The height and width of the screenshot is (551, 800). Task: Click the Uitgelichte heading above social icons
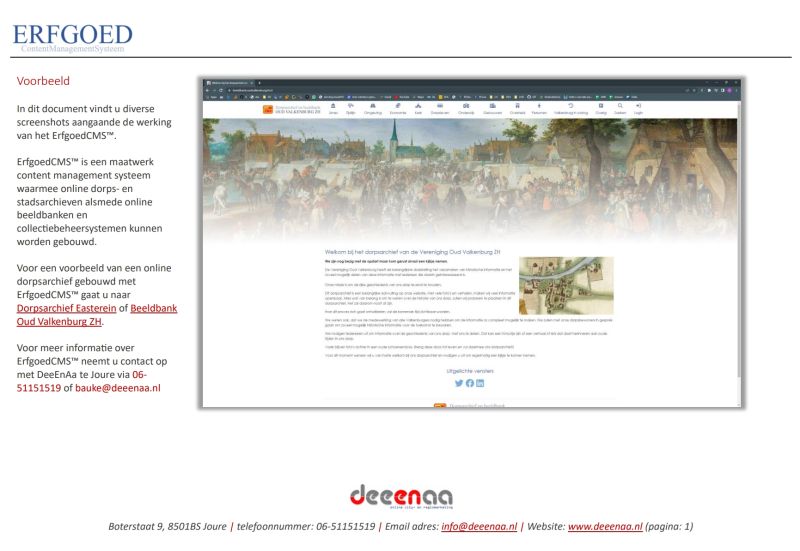pyautogui.click(x=470, y=371)
